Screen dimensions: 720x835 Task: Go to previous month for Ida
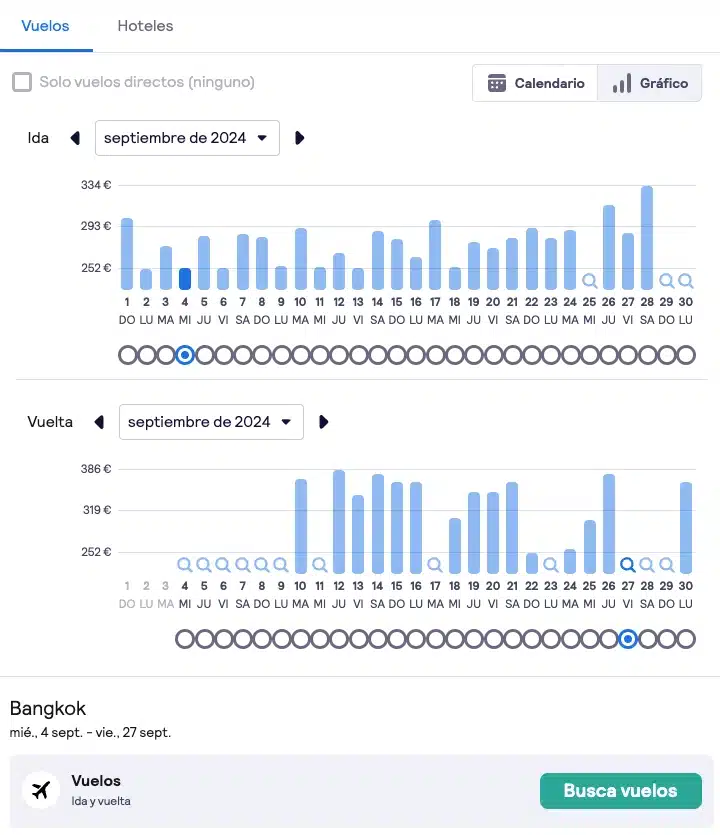coord(75,138)
